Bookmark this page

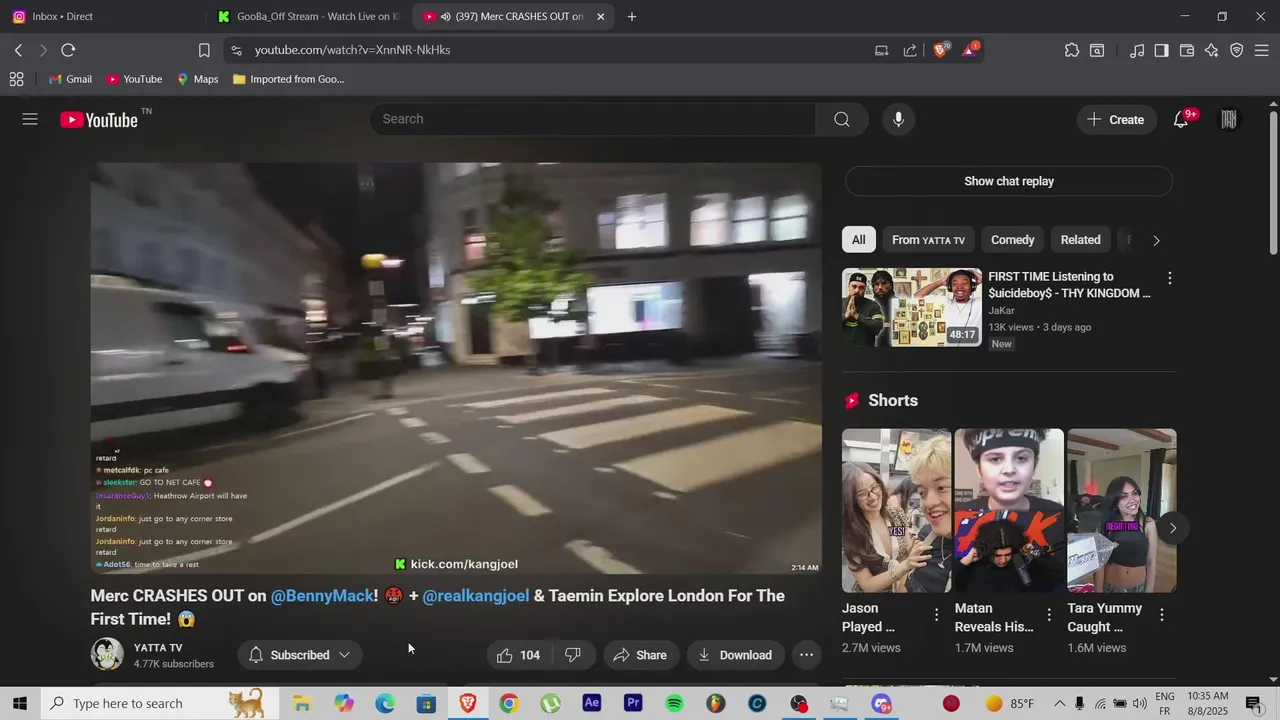pyautogui.click(x=204, y=50)
